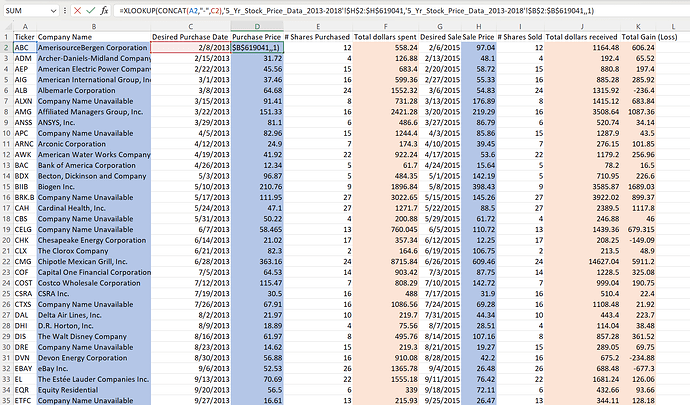Select column D header
The image size is (690, 405).
[257, 26]
